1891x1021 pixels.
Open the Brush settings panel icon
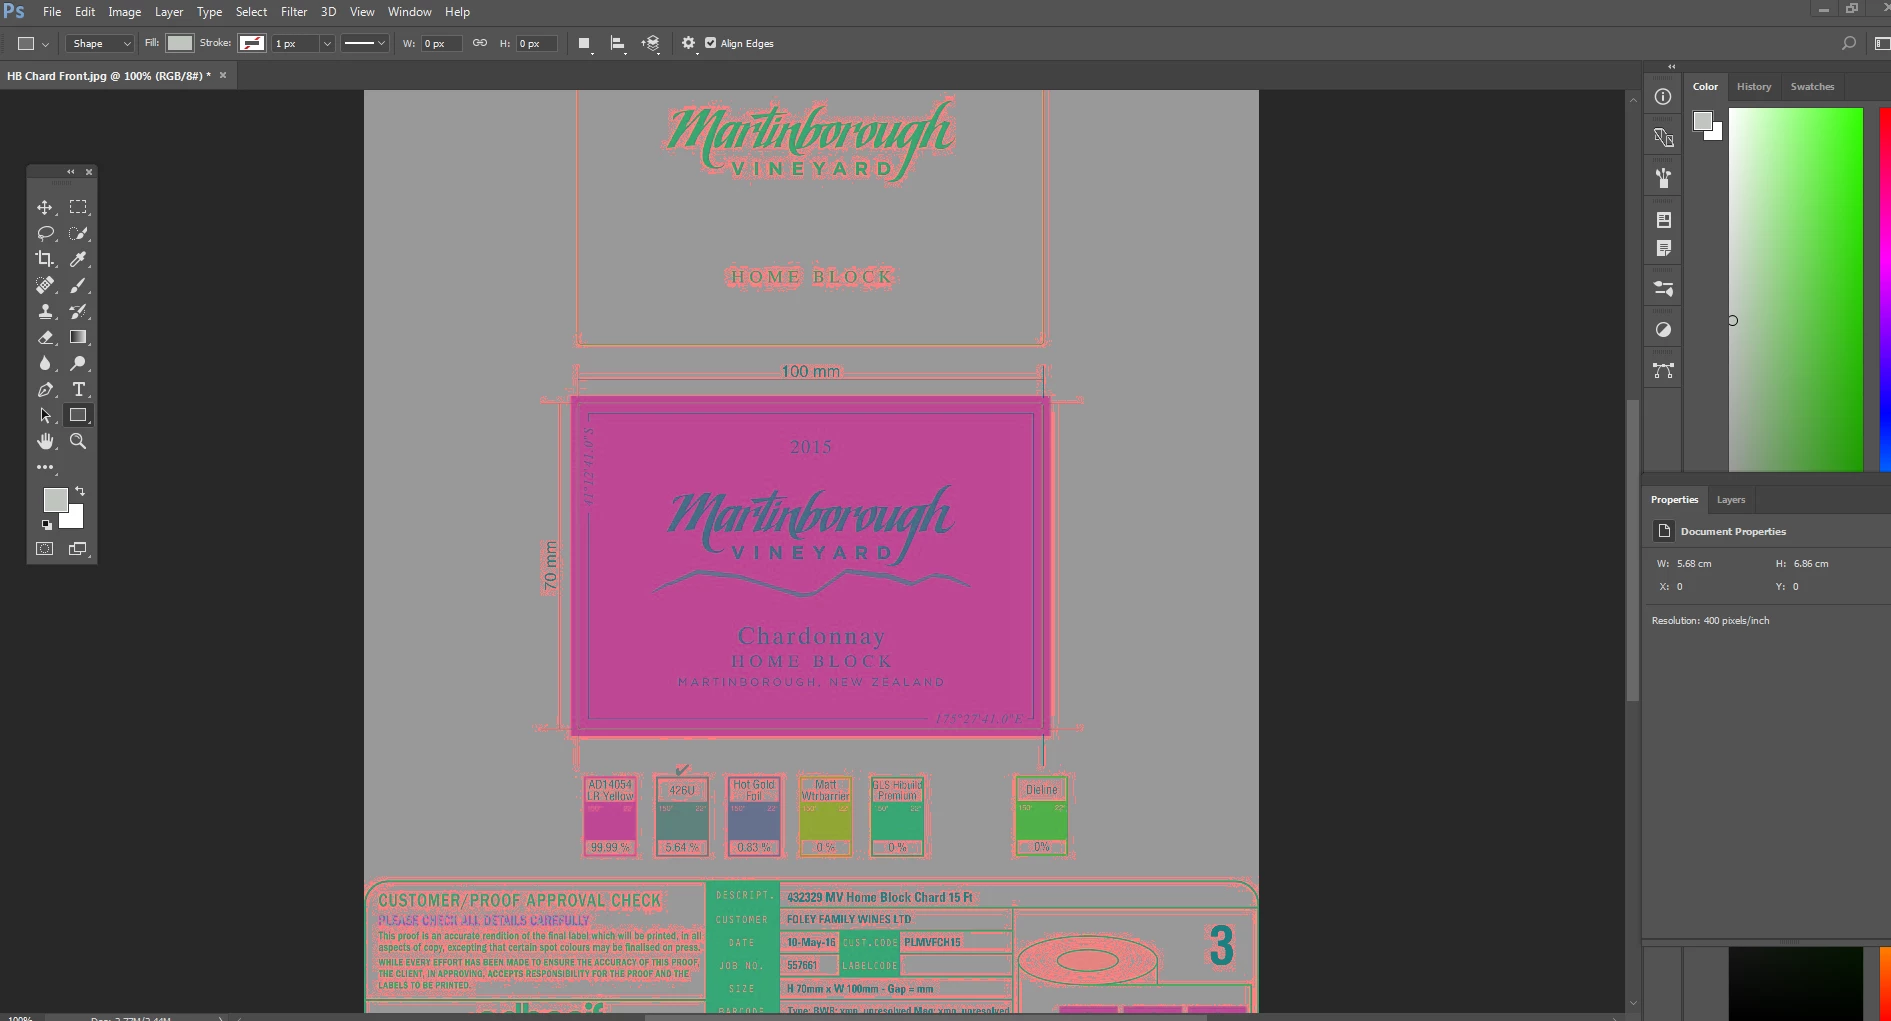coord(1663,289)
